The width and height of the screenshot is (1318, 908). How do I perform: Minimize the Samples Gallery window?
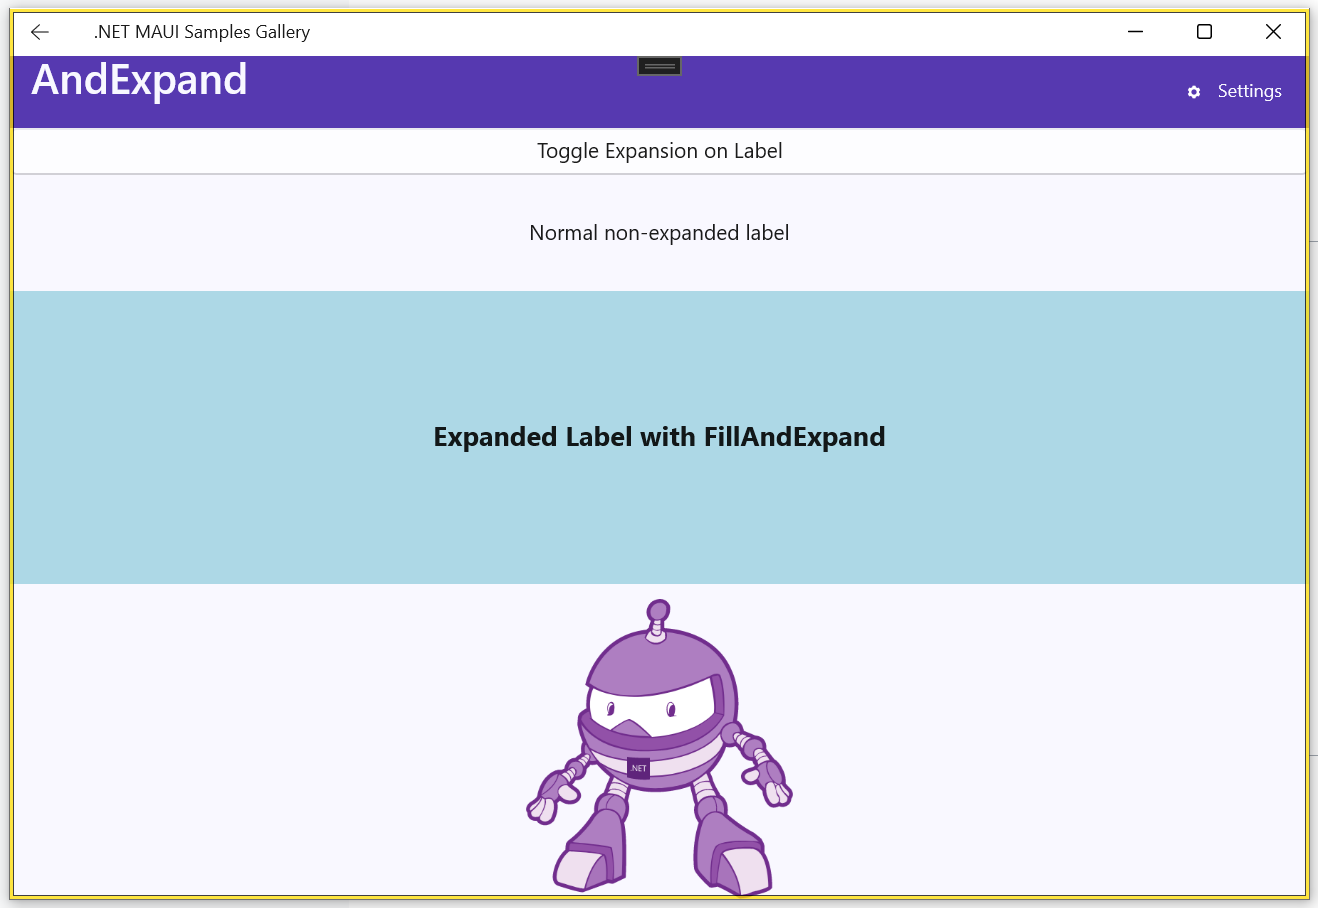pyautogui.click(x=1135, y=32)
